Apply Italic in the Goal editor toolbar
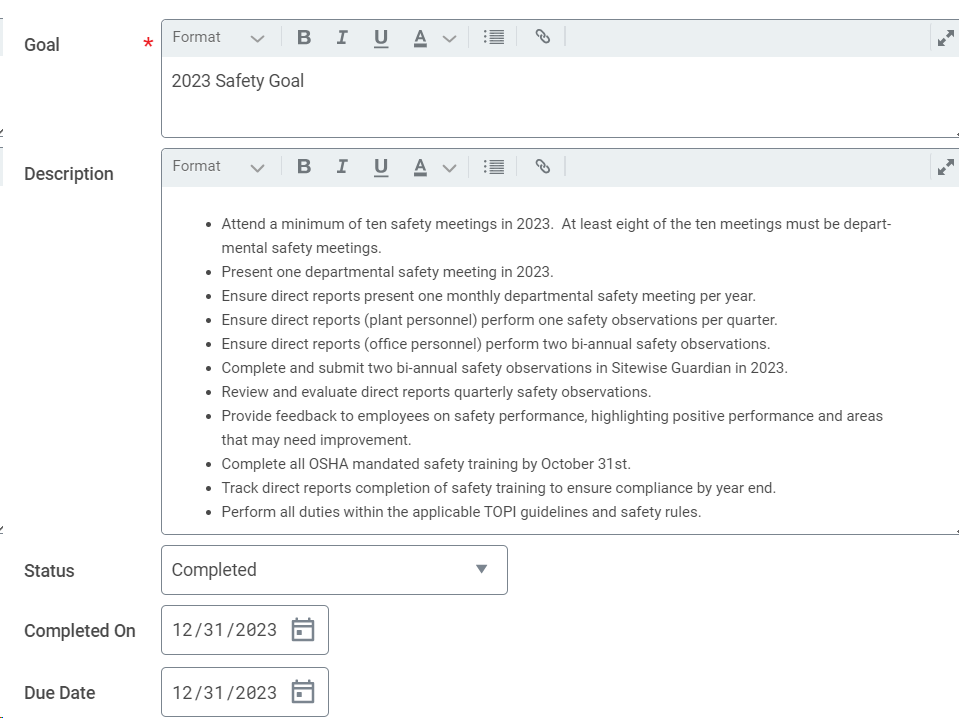The width and height of the screenshot is (959, 718). click(342, 37)
